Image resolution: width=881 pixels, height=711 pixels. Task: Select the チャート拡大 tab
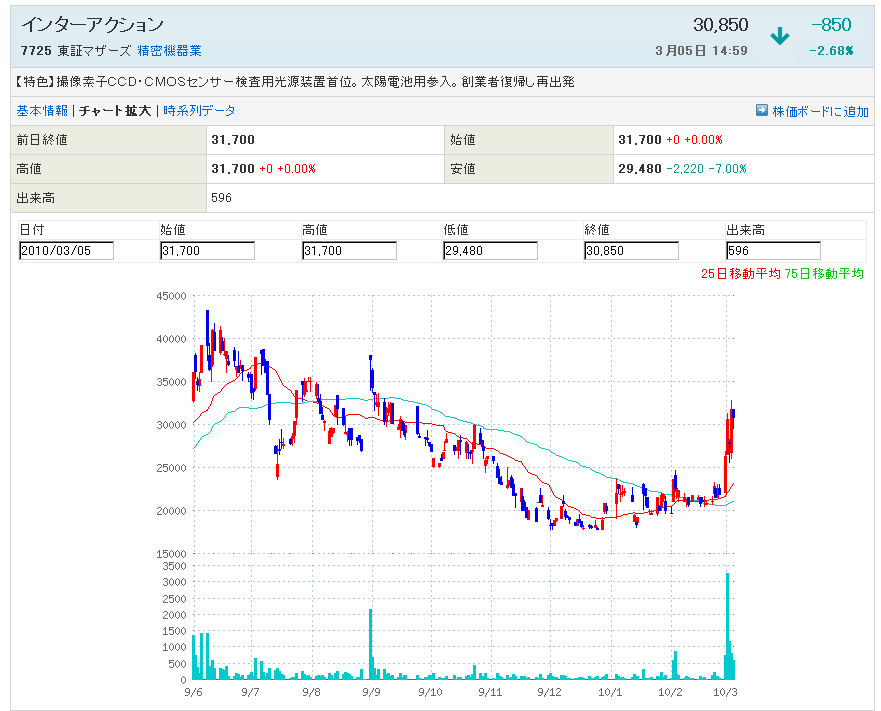tap(115, 111)
